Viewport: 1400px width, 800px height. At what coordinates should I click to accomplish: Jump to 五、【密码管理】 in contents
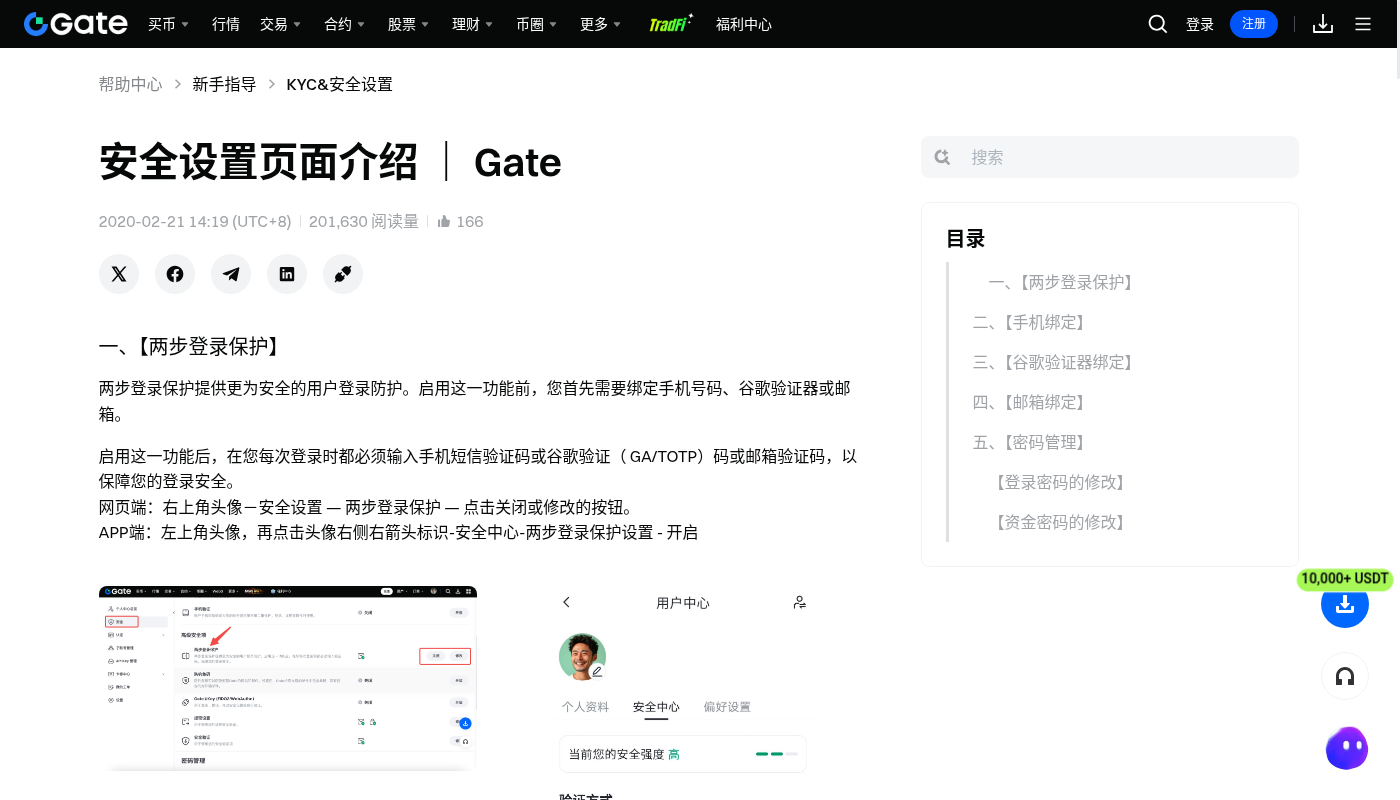1032,442
